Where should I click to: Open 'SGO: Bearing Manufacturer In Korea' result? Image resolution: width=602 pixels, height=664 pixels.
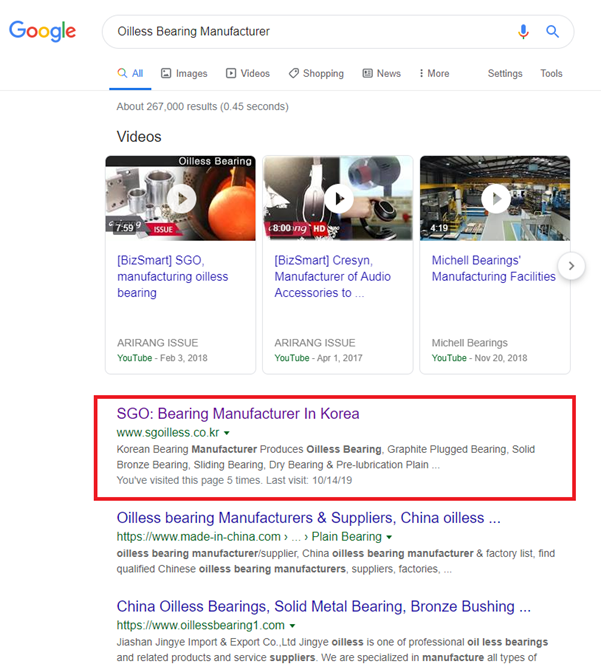point(238,414)
